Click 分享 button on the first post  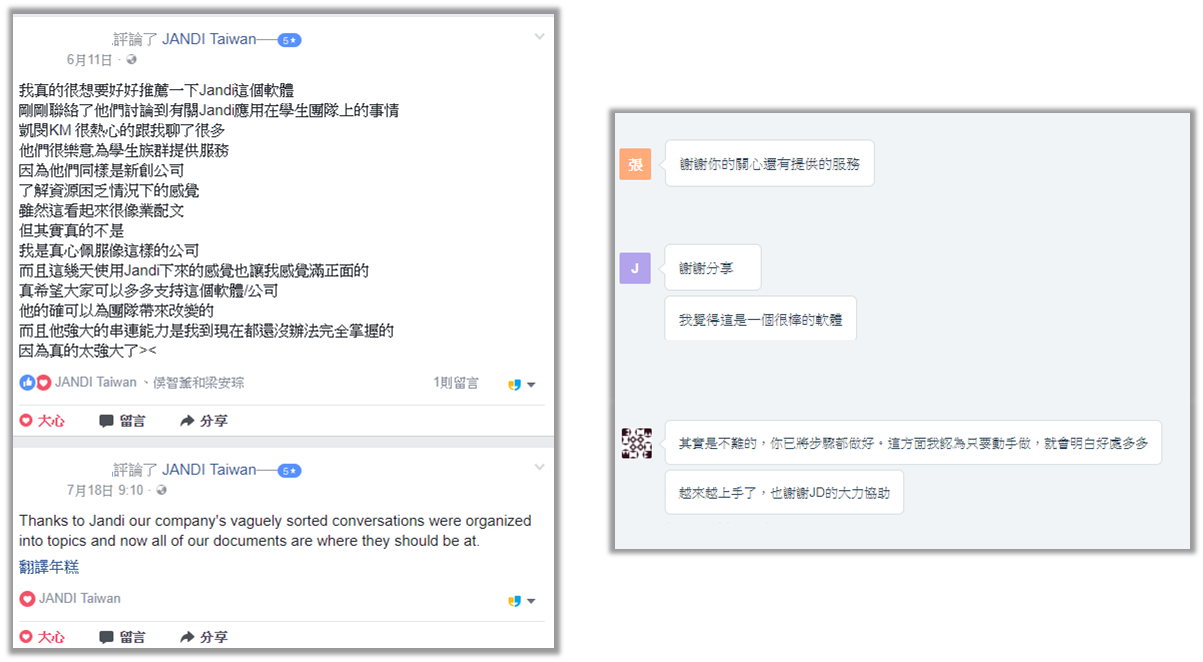point(203,421)
